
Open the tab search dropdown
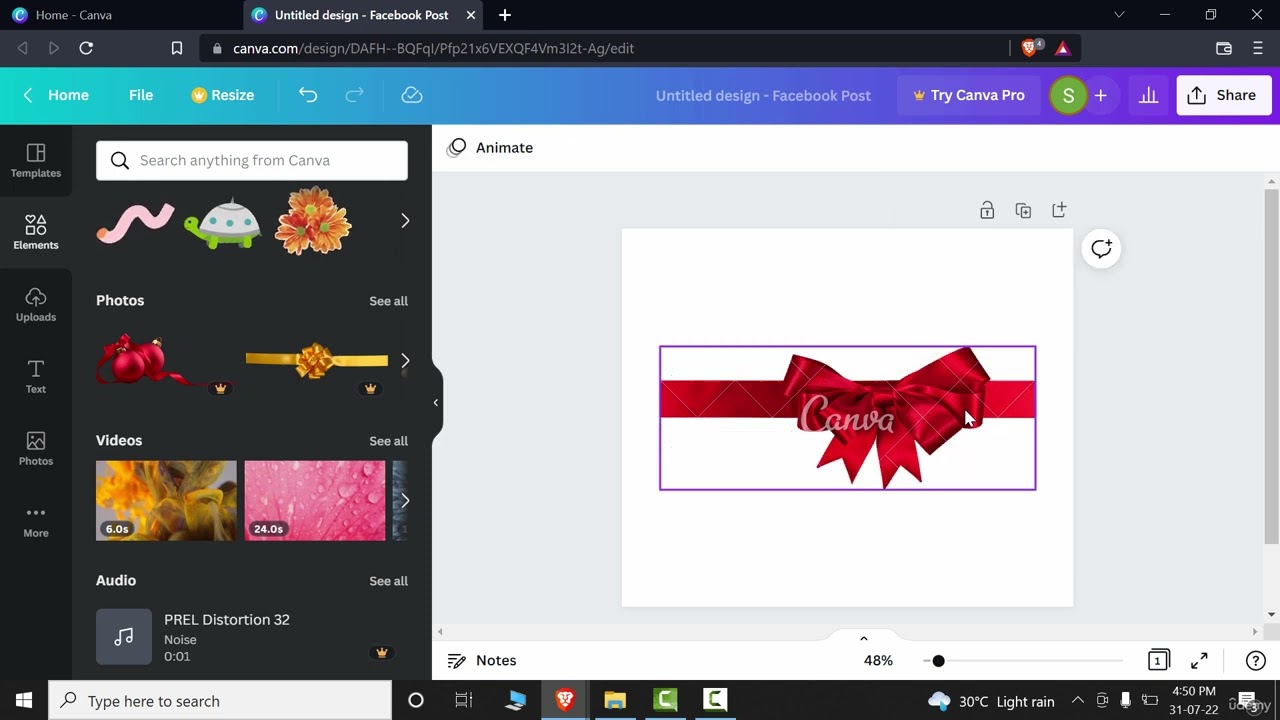[x=1119, y=15]
